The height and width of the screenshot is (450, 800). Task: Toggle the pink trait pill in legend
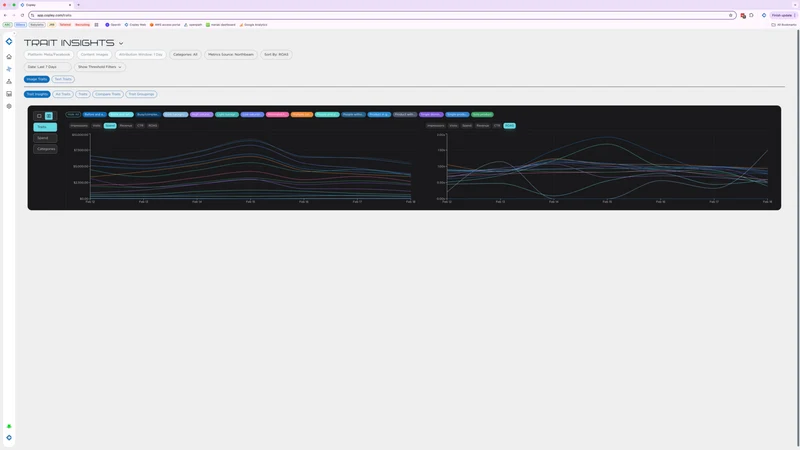277,115
